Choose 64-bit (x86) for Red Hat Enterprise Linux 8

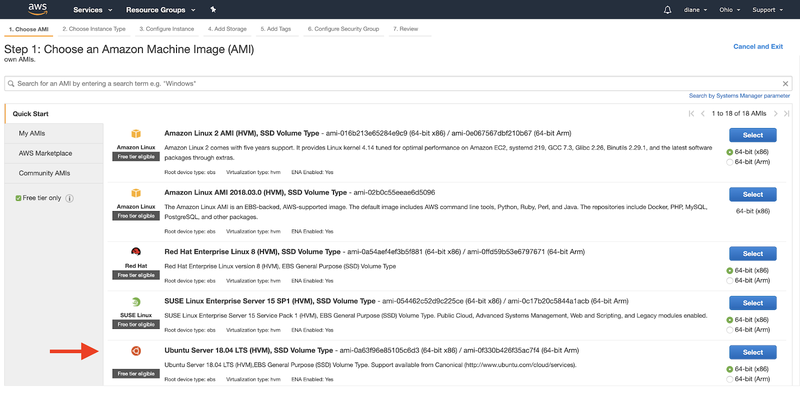click(730, 270)
